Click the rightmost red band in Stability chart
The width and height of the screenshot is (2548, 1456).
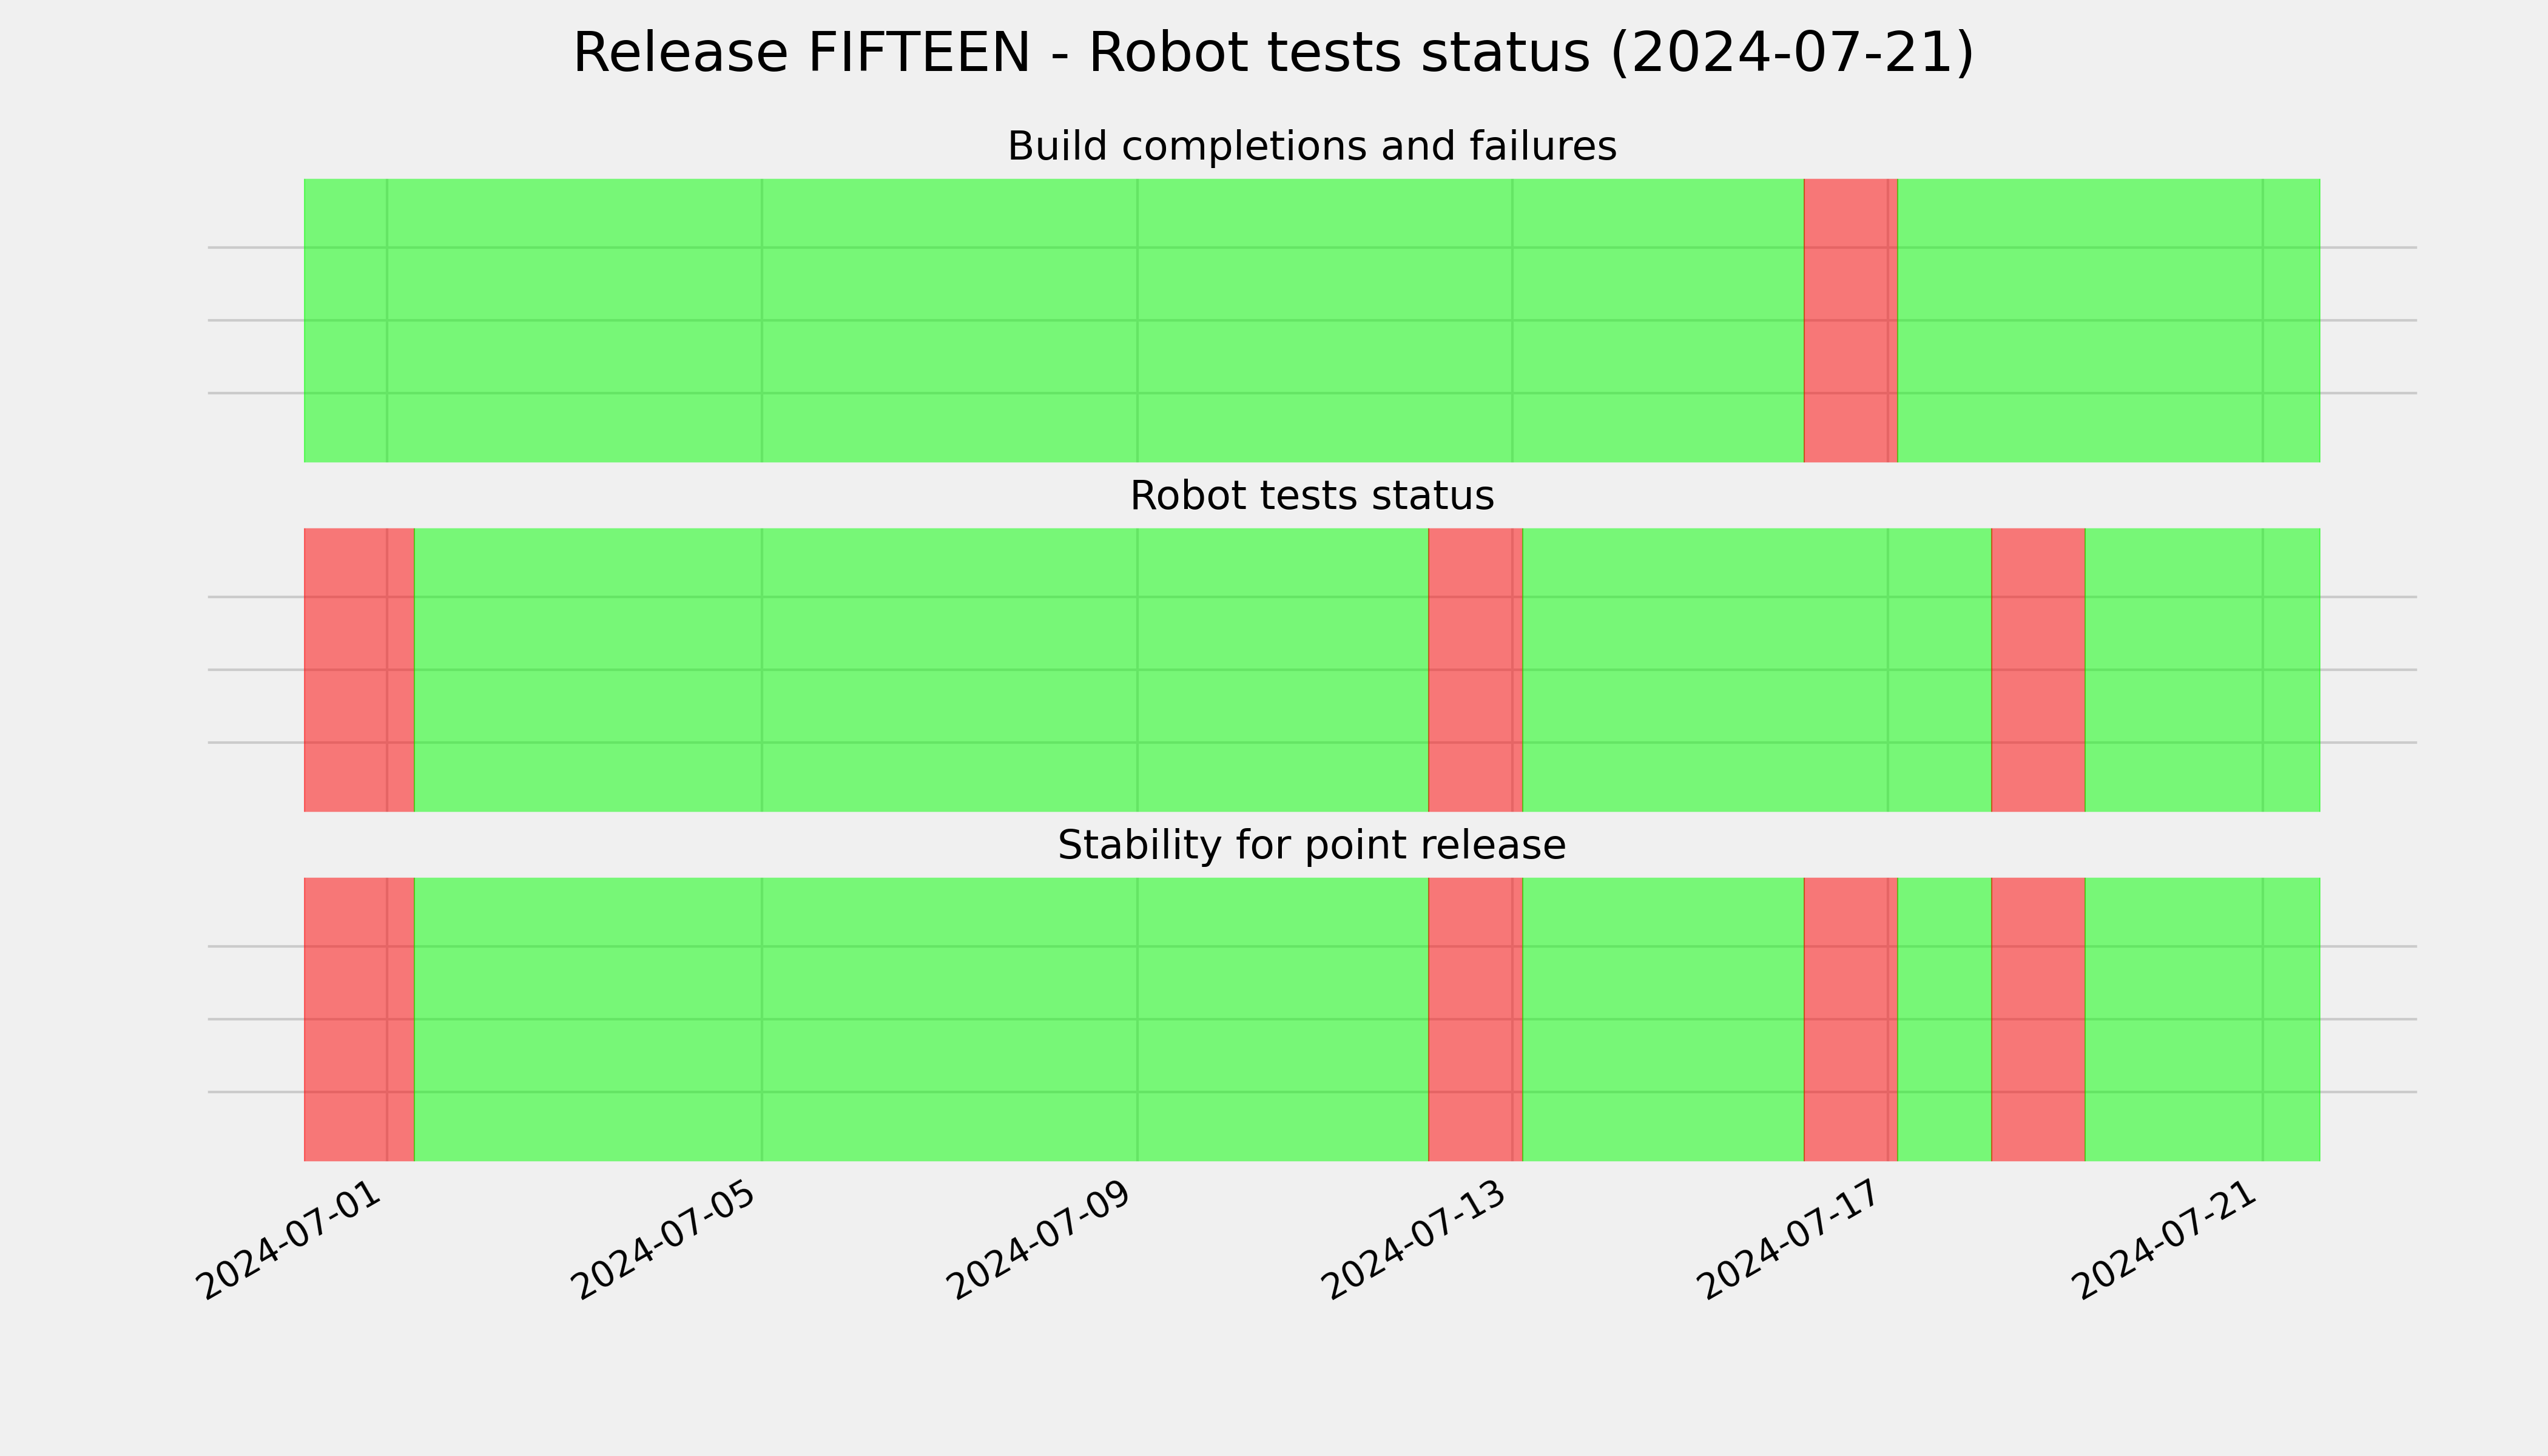tap(2038, 1019)
